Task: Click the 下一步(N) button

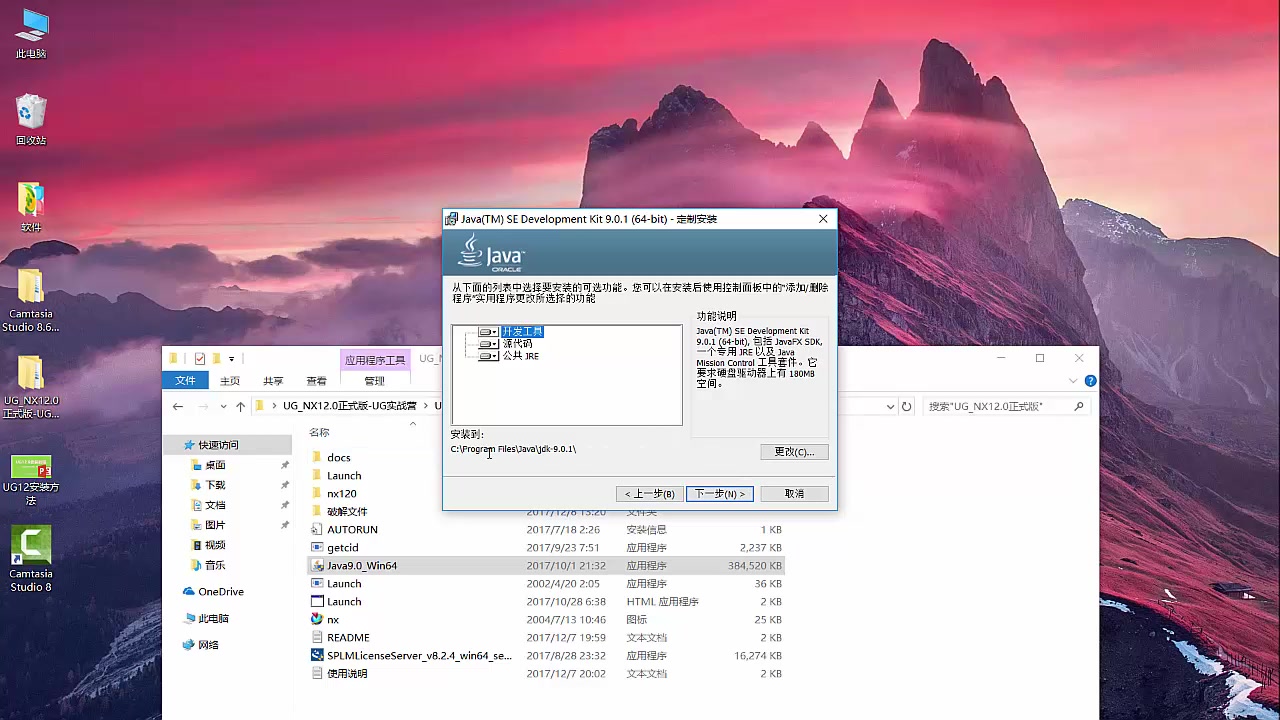Action: 719,494
